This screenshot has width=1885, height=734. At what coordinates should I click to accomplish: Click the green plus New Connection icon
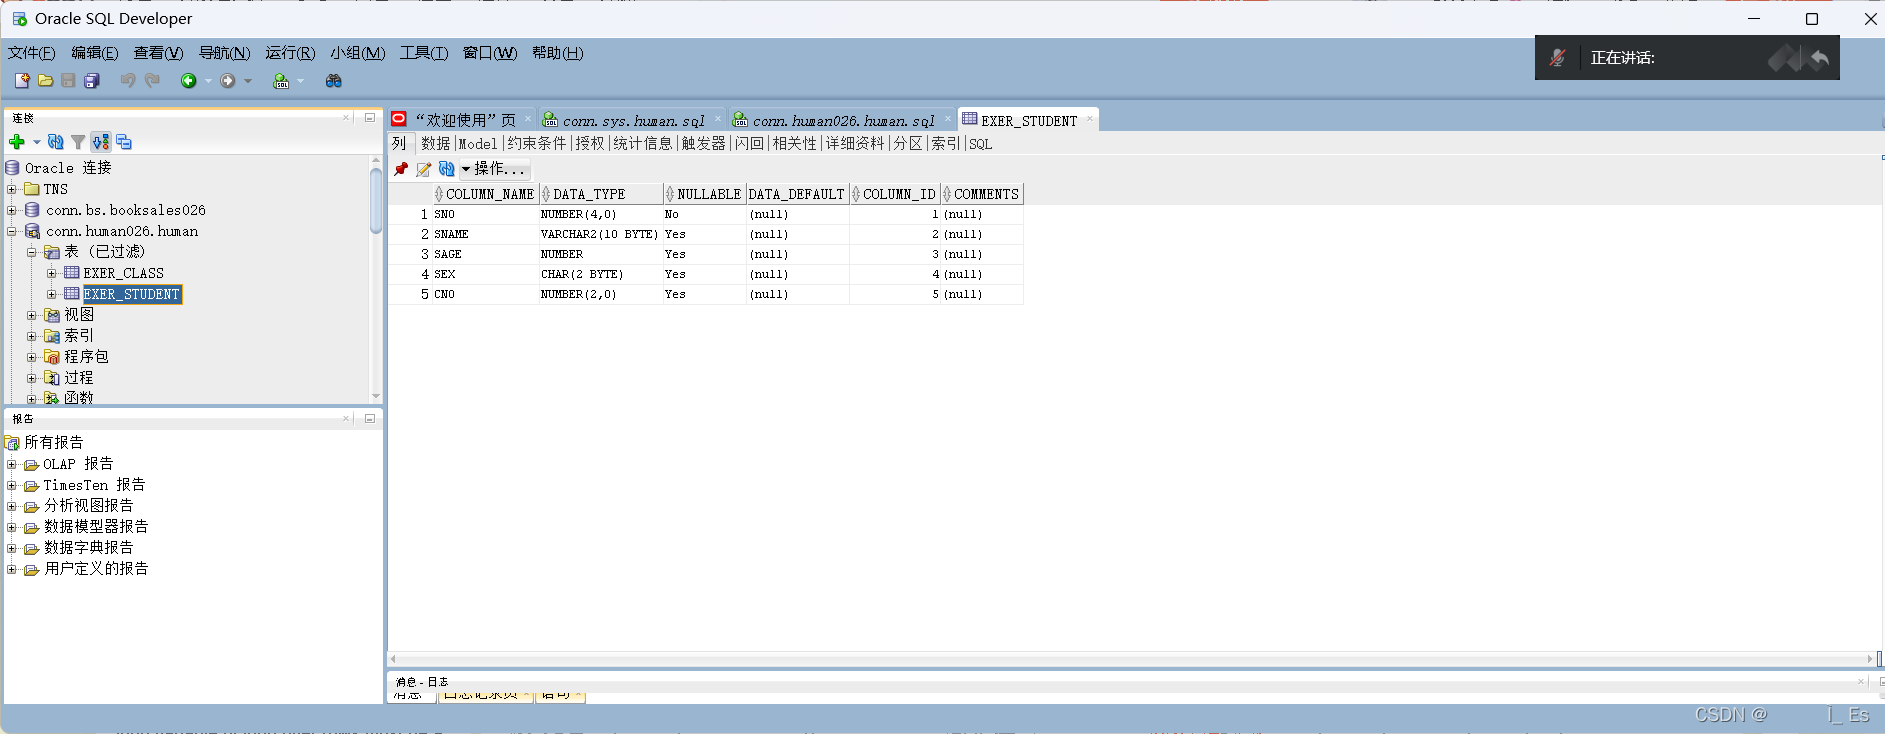pos(17,142)
